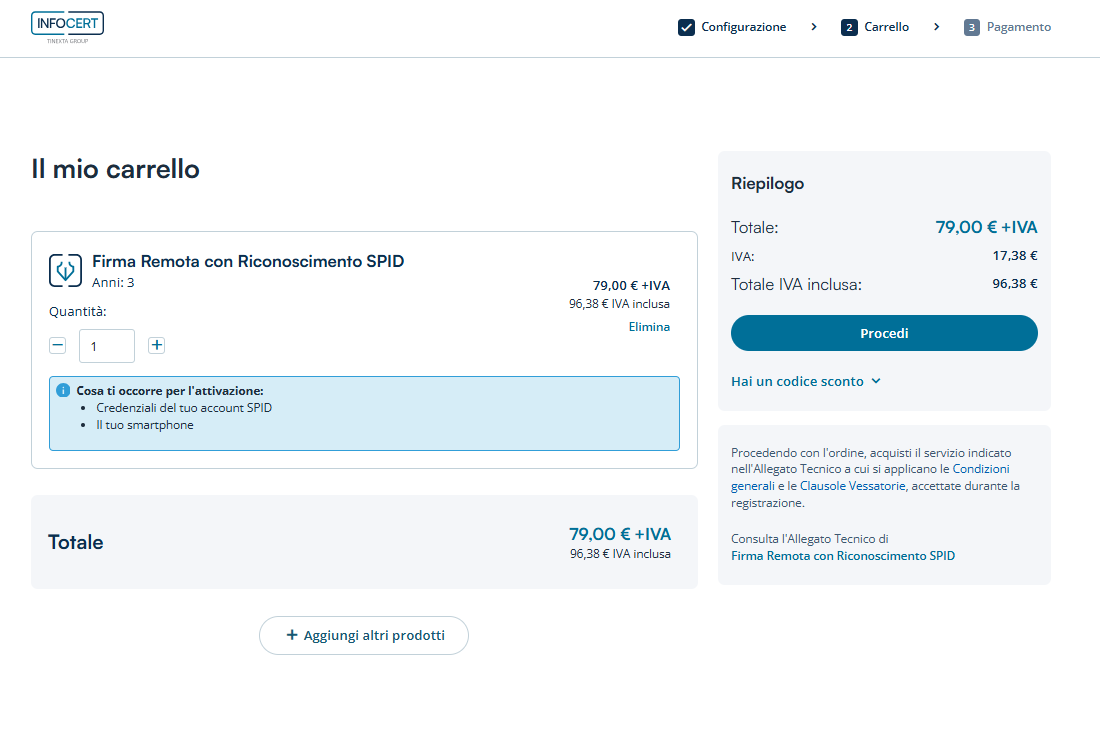Open the Clausole Vessatorie link

(852, 486)
